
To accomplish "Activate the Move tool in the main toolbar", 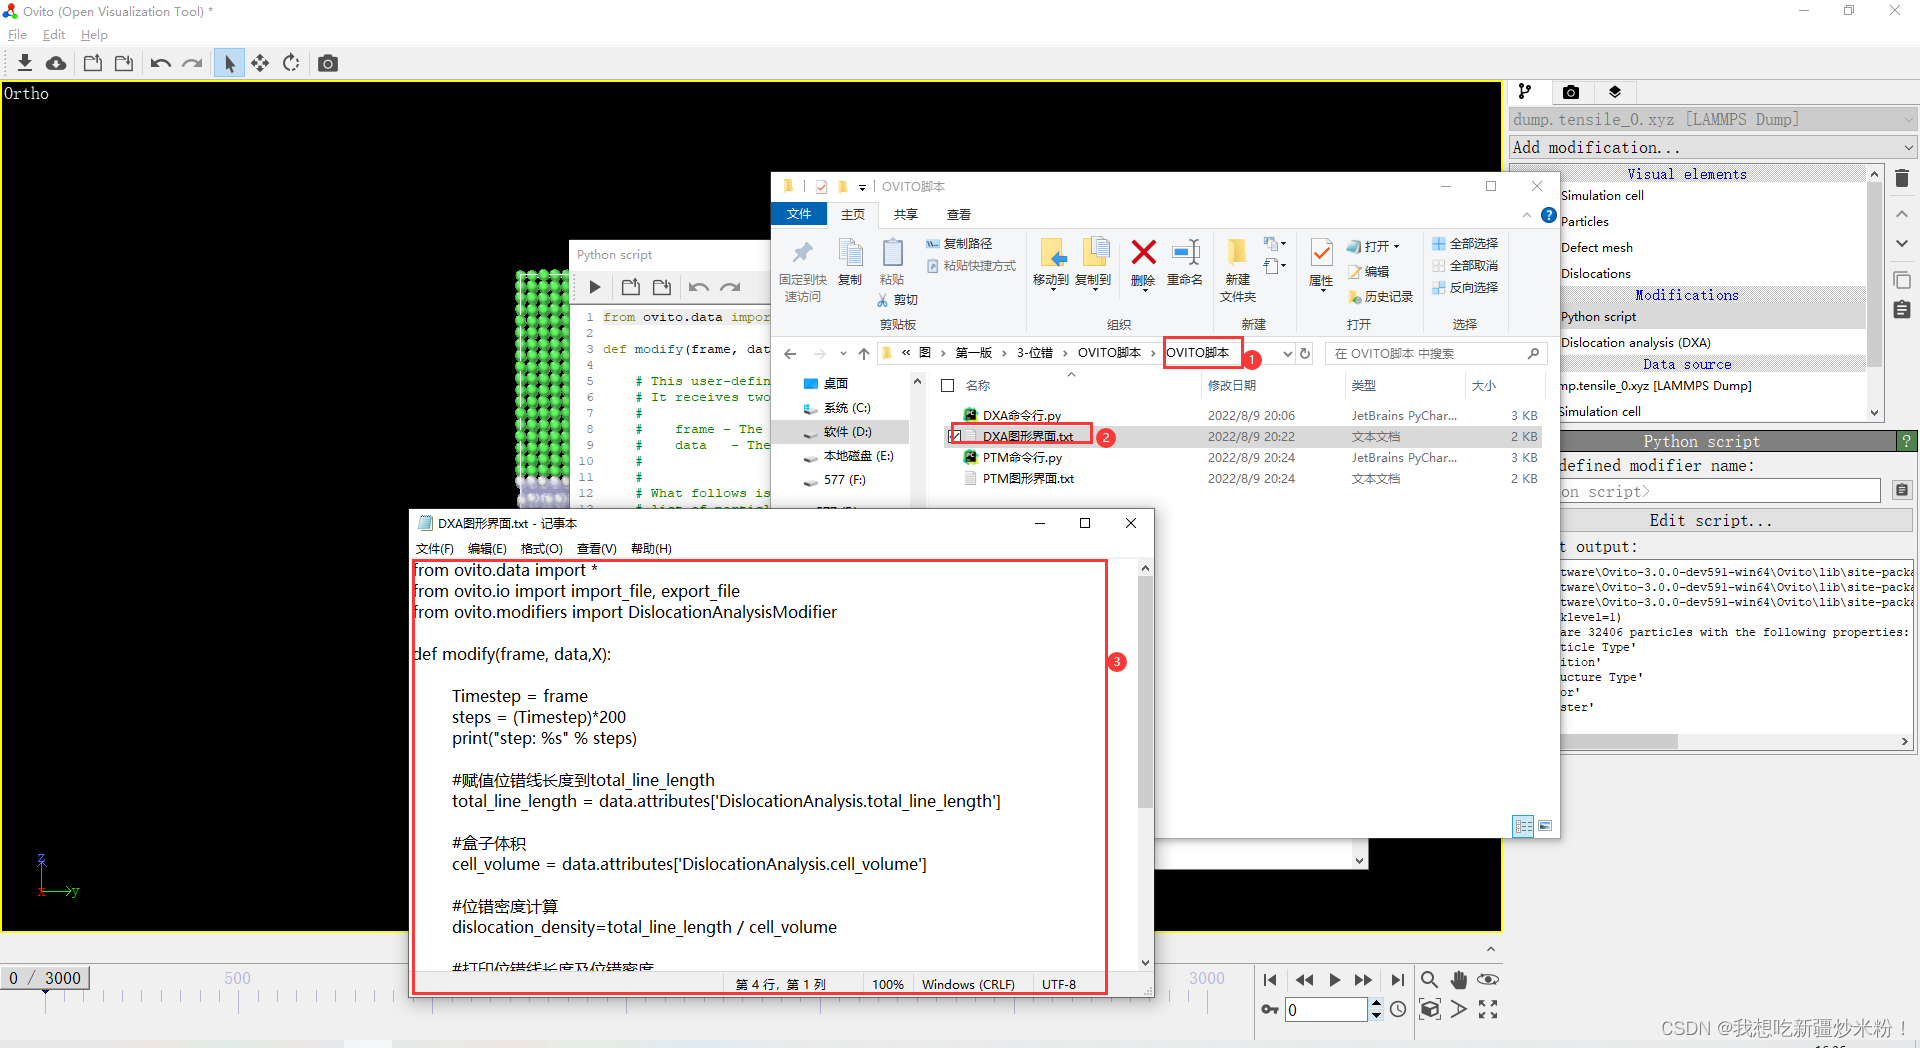I will click(260, 62).
